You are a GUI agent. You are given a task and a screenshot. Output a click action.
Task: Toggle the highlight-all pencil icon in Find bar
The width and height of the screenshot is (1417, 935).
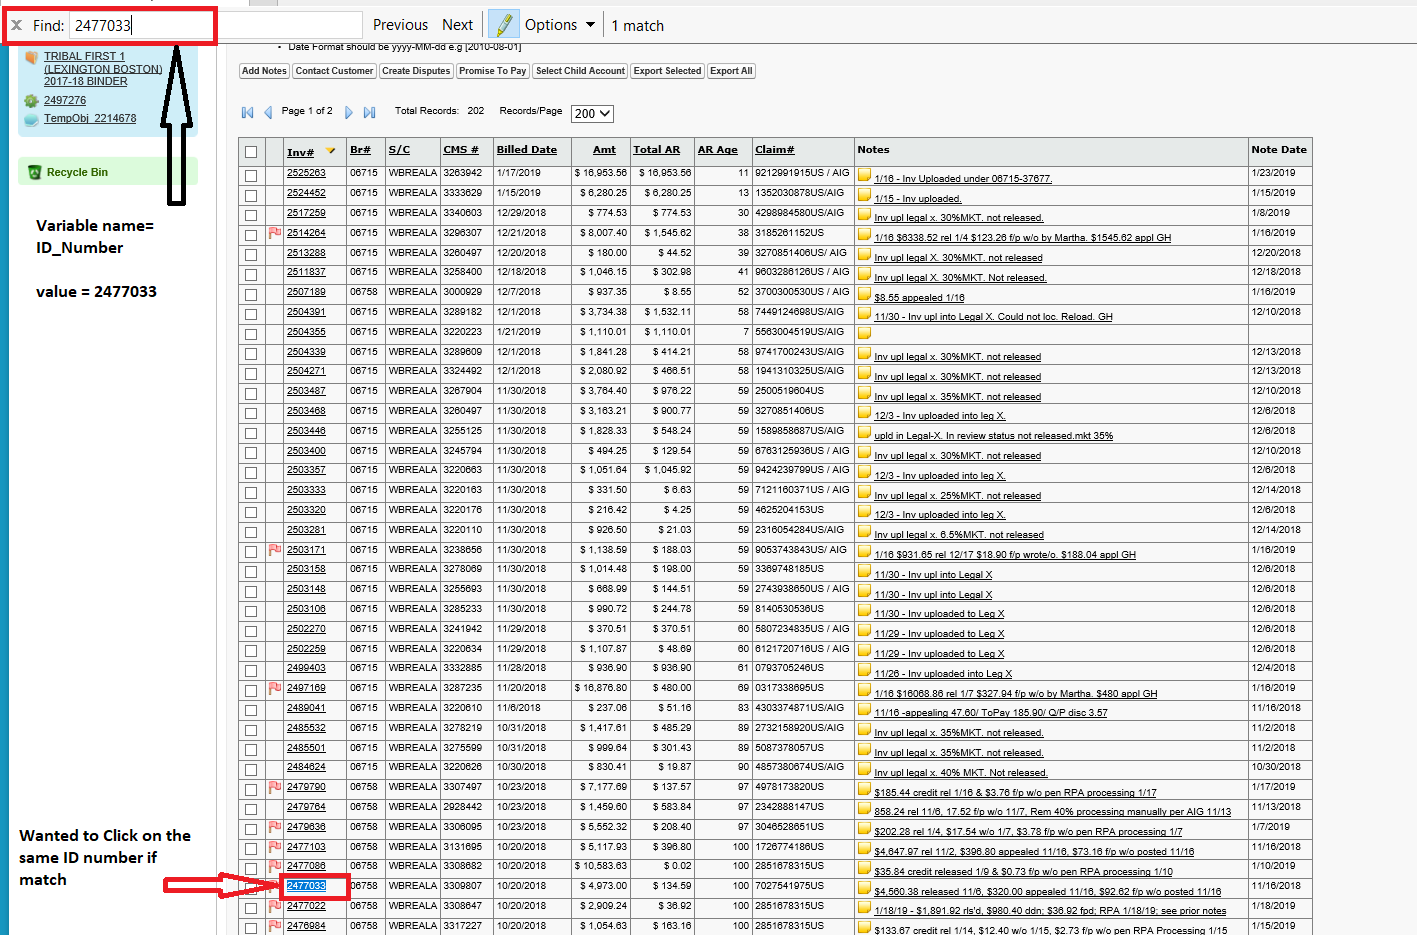point(503,25)
